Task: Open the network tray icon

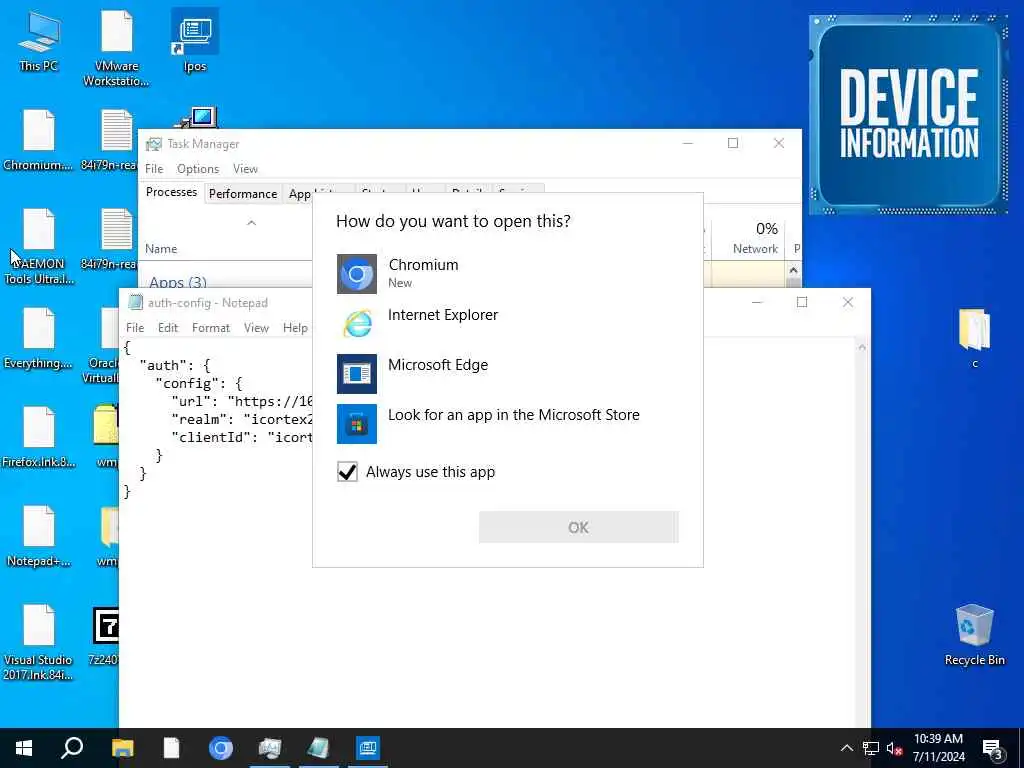Action: tap(871, 748)
